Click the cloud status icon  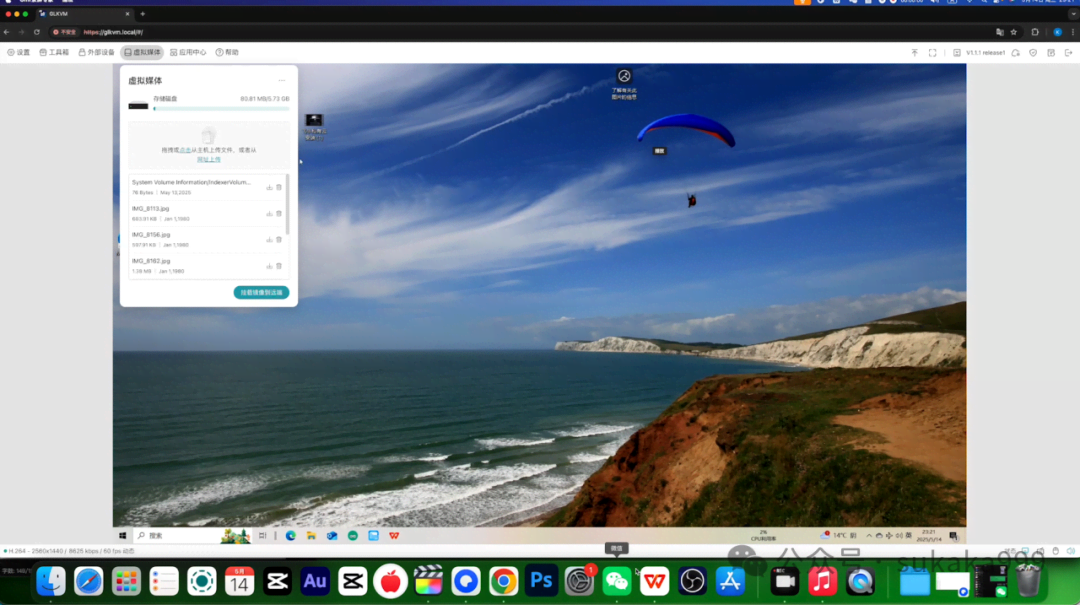coord(1015,52)
